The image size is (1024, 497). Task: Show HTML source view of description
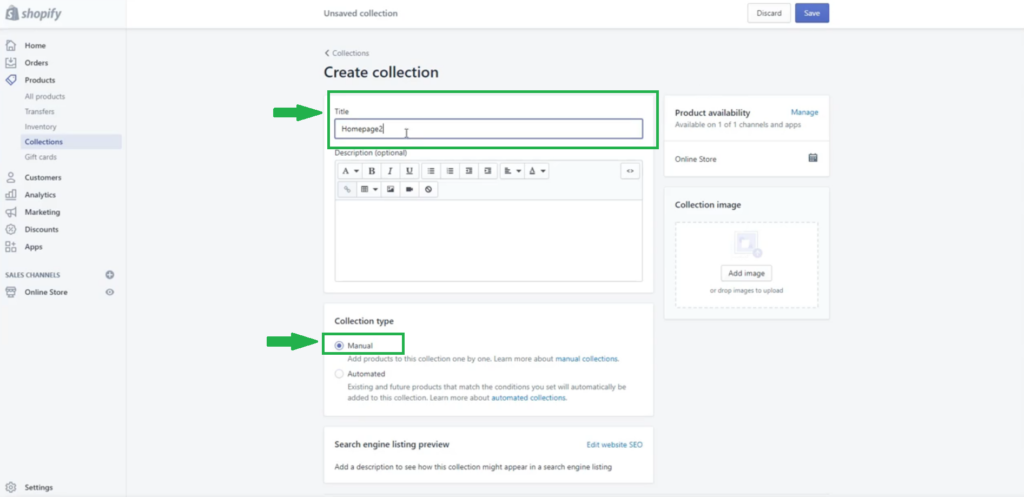630,171
